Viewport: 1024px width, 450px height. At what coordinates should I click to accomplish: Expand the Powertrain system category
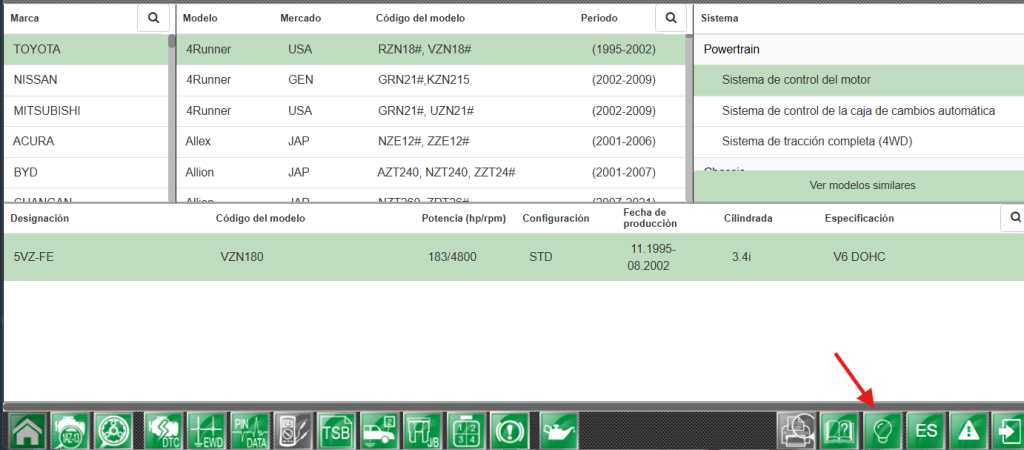point(741,49)
